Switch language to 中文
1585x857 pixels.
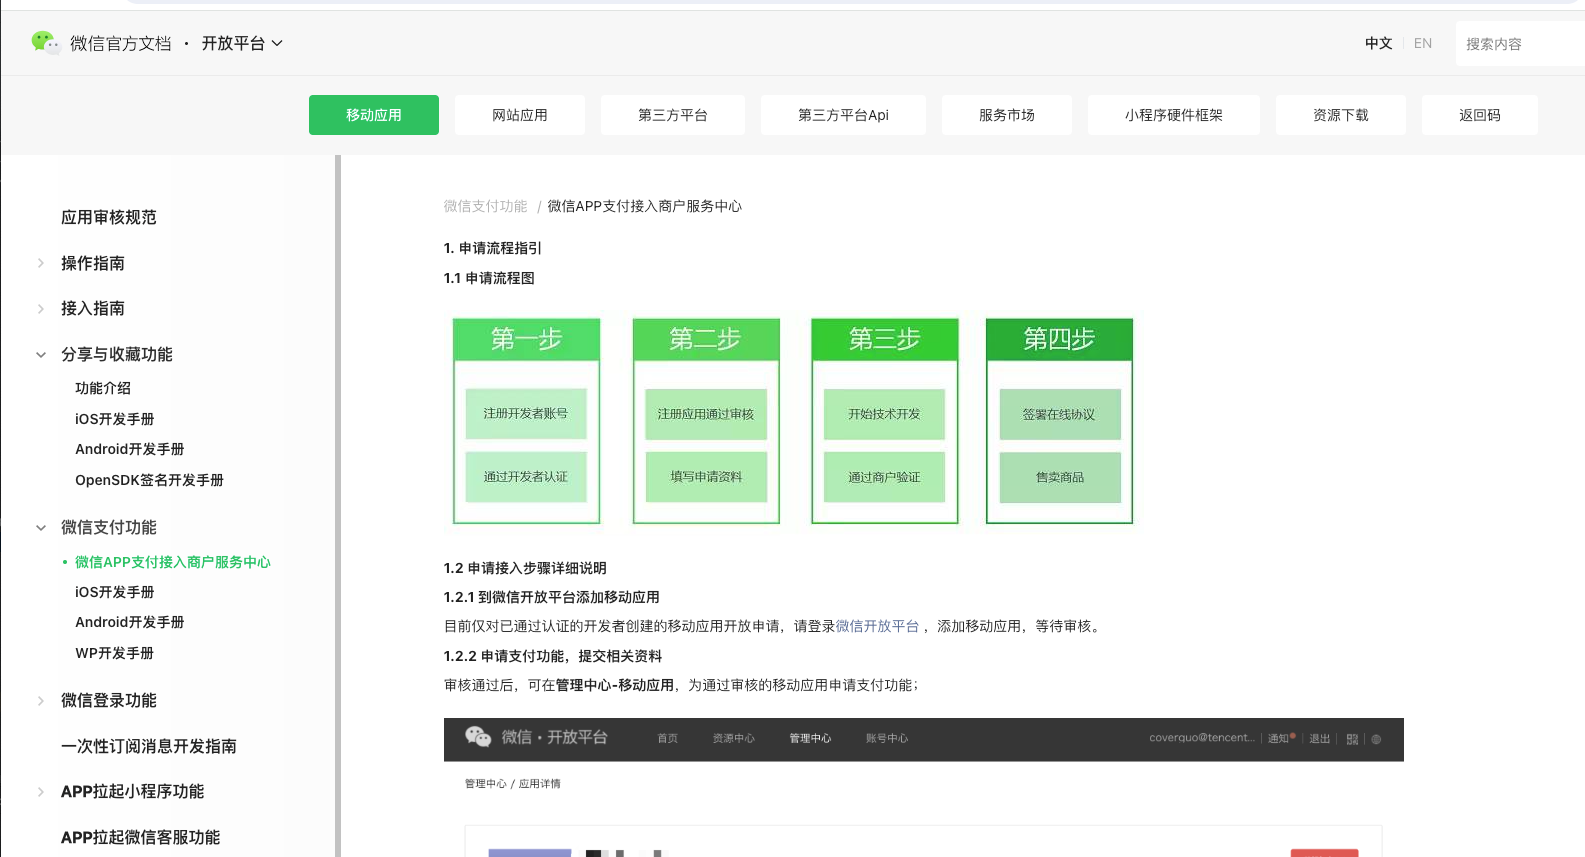tap(1378, 43)
